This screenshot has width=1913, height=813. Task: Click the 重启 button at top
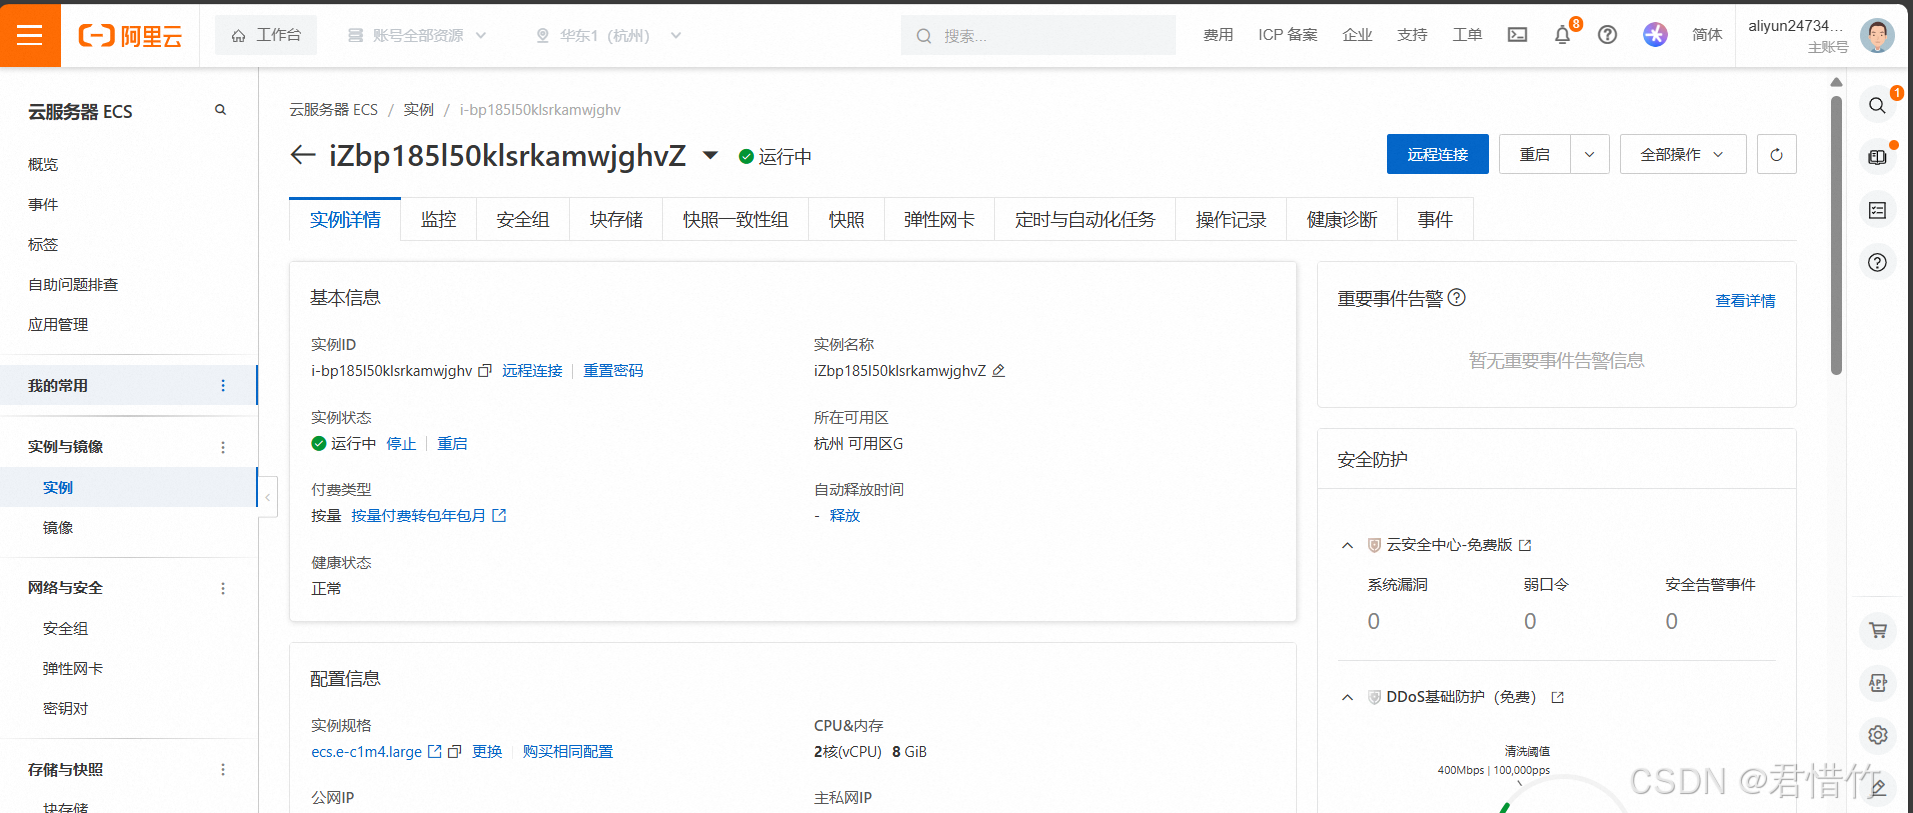click(x=1534, y=154)
